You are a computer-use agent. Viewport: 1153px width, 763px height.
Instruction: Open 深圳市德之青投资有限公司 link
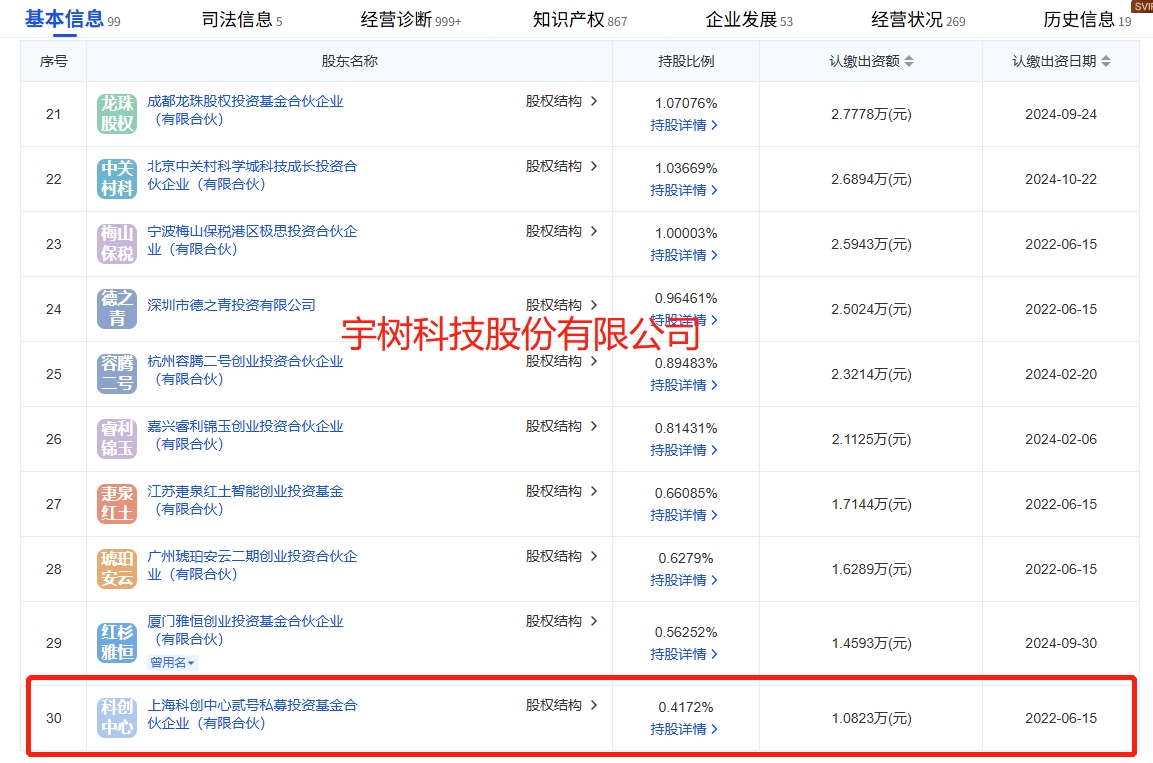coord(231,305)
